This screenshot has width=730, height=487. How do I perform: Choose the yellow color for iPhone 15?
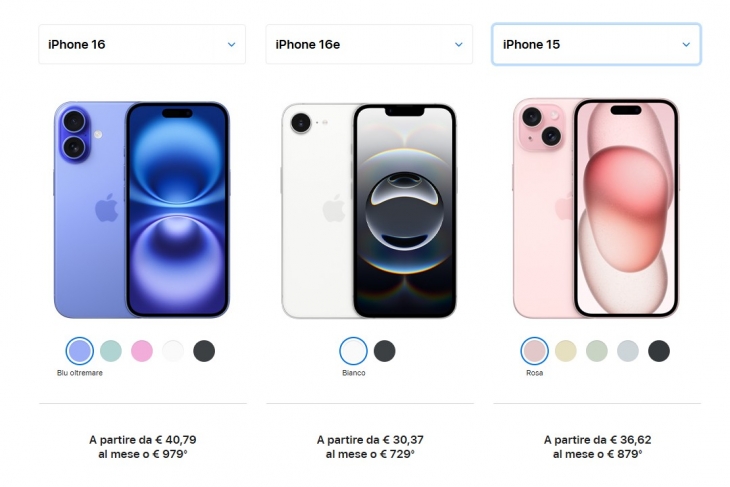[566, 351]
